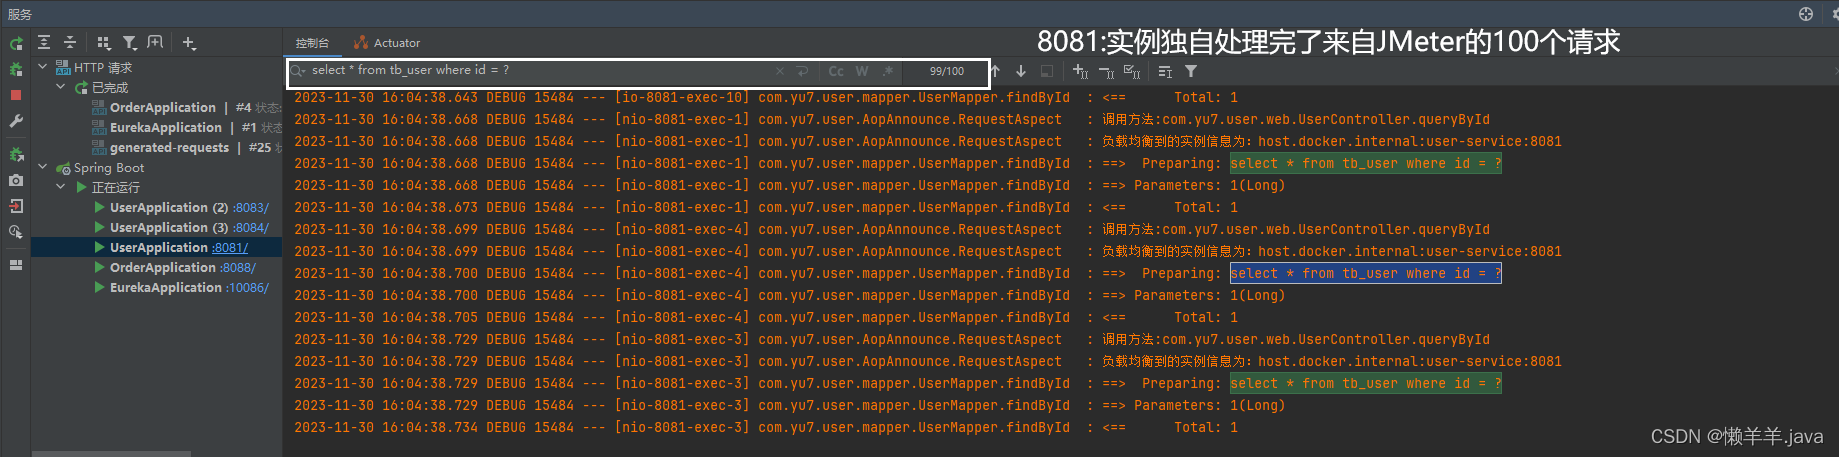1839x457 pixels.
Task: Open the wrench edit configuration icon
Action: coord(16,121)
